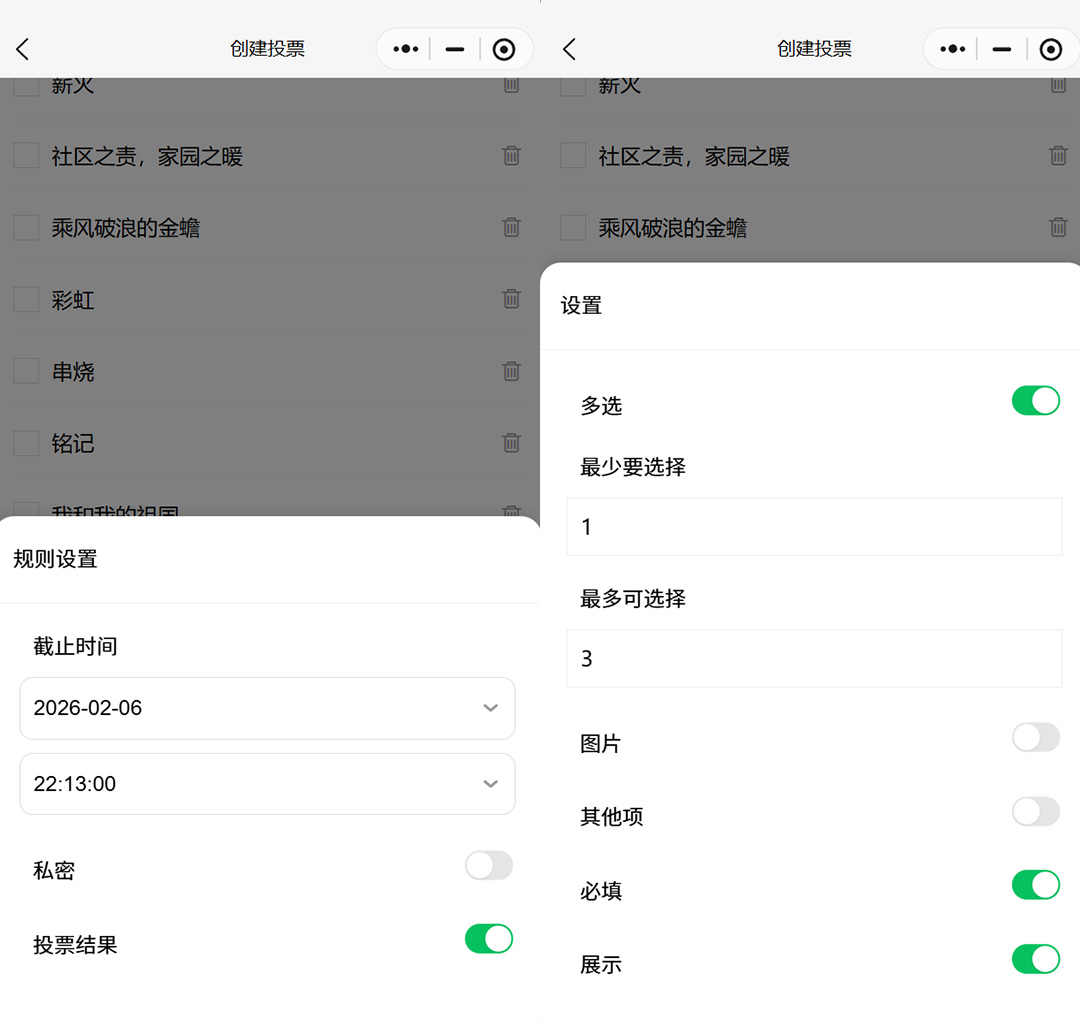
Task: Remove the 铭记 option via trash icon
Action: point(511,443)
